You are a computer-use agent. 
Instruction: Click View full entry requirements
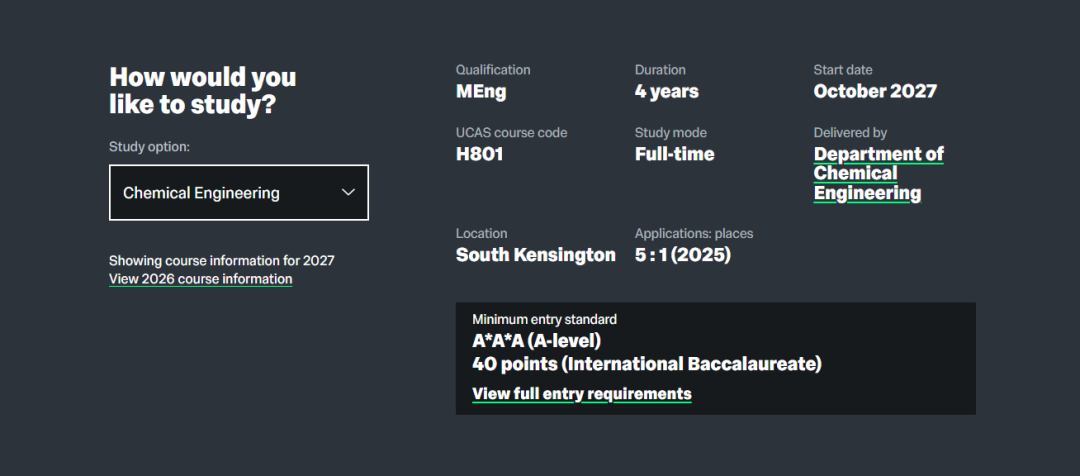coord(581,393)
